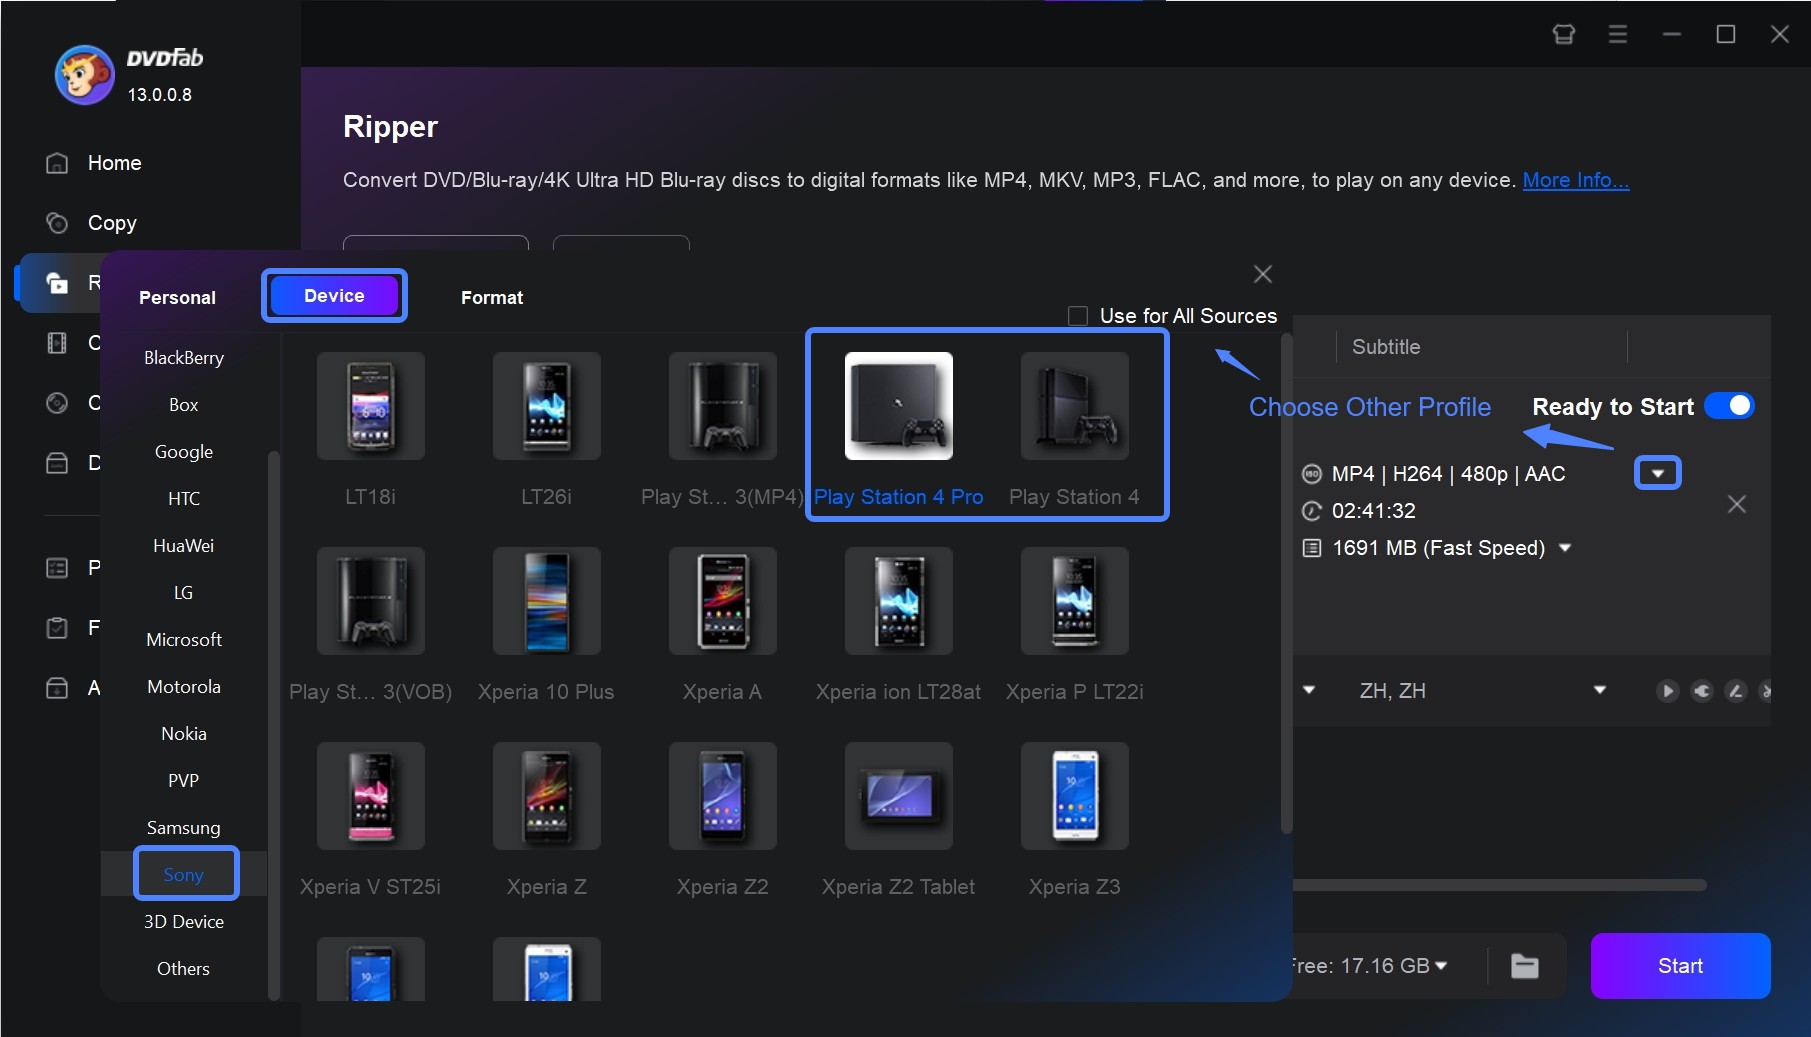1811x1037 pixels.
Task: Select HTC brand category
Action: tap(184, 499)
